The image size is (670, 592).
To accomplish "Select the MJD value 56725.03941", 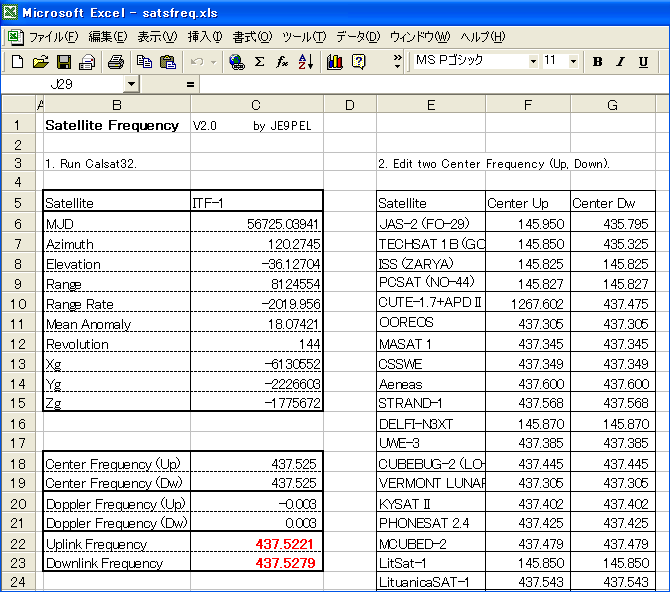I will [256, 223].
